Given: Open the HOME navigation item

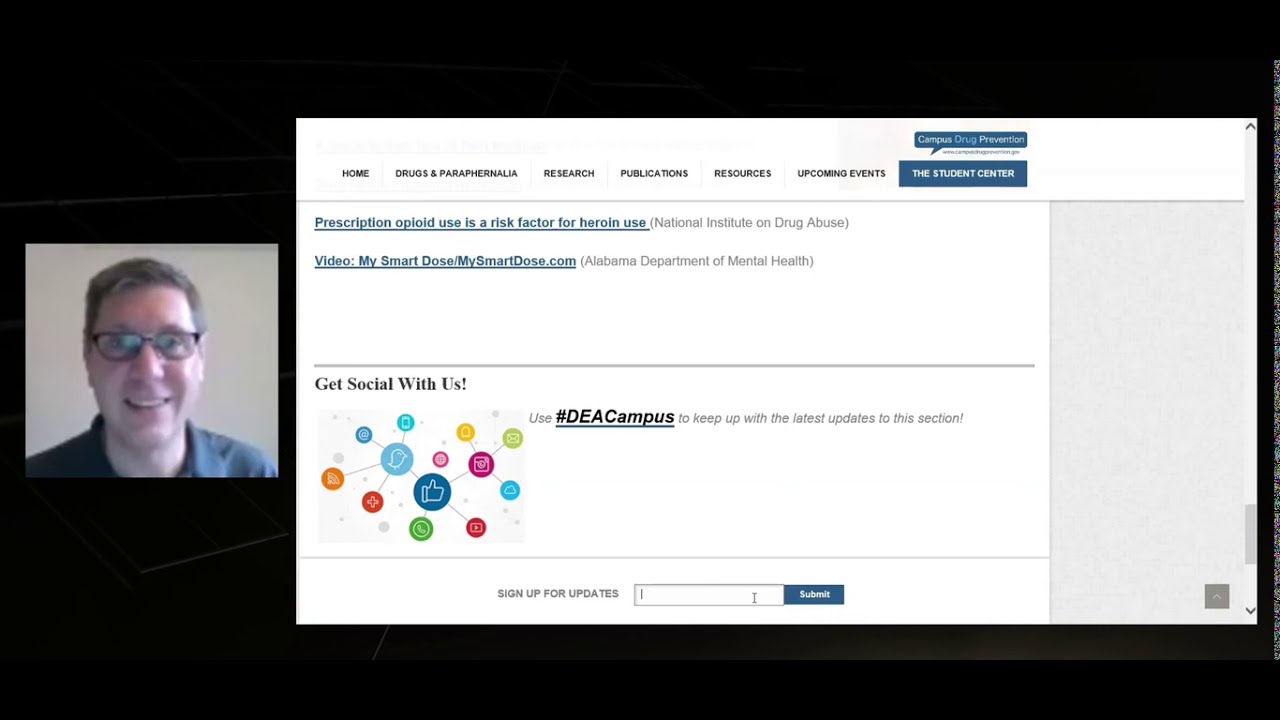Looking at the screenshot, I should (x=355, y=173).
